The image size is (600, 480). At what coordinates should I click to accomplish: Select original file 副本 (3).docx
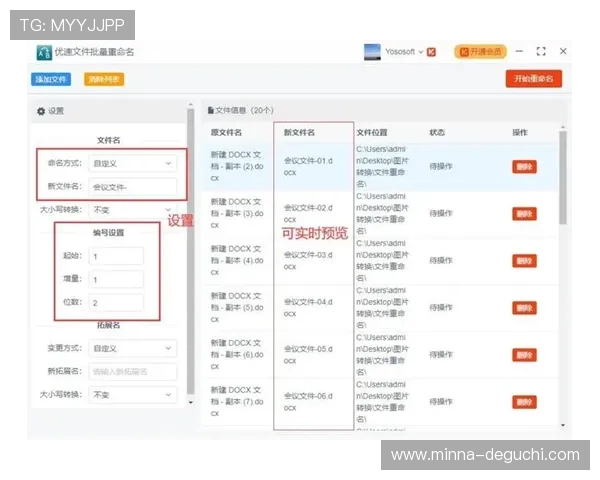tap(237, 214)
